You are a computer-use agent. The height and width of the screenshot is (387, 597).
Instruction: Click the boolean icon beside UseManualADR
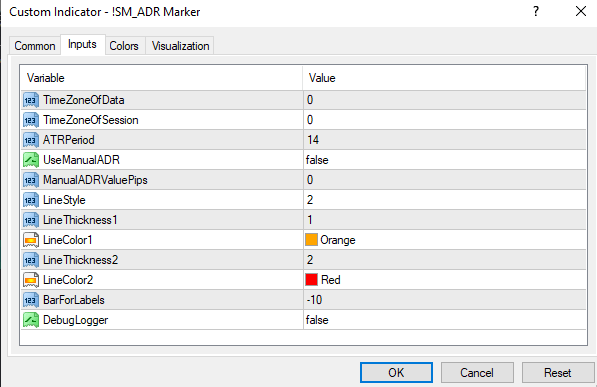(31, 160)
